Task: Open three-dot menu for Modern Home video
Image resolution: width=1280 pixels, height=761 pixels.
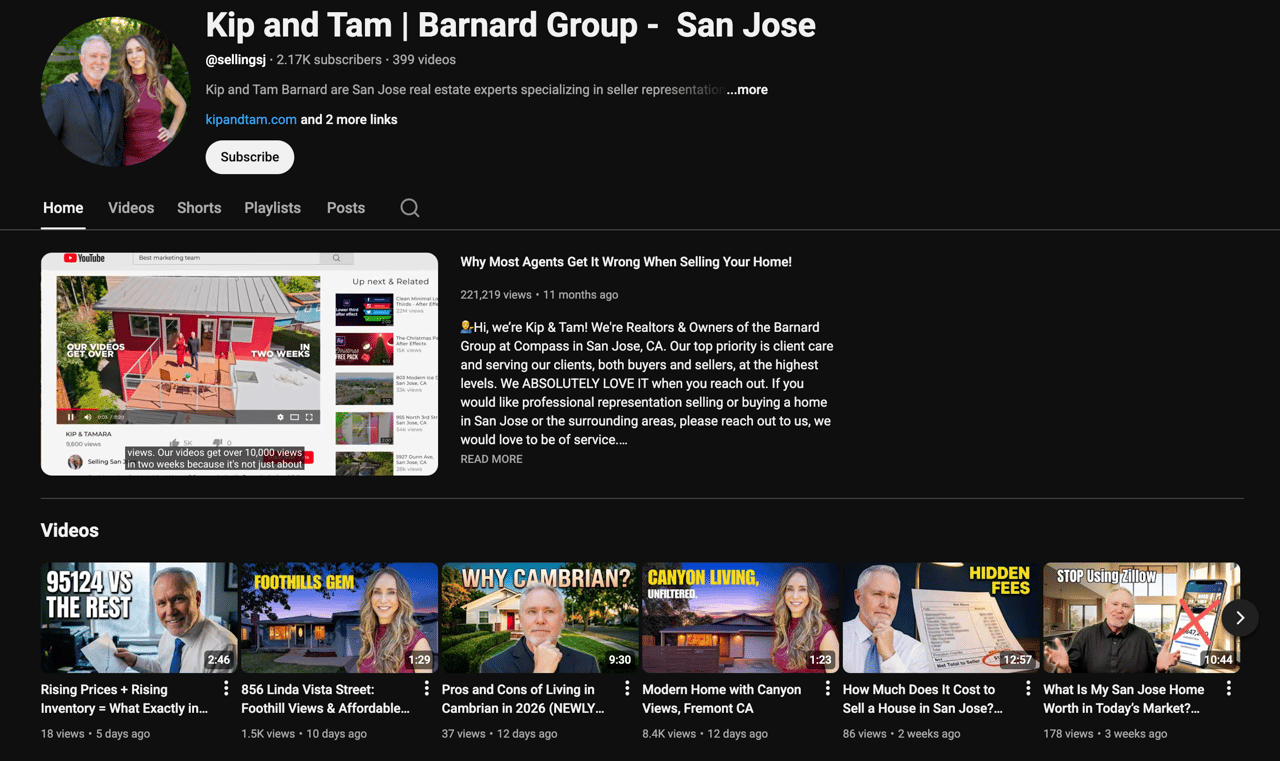Action: pyautogui.click(x=828, y=689)
